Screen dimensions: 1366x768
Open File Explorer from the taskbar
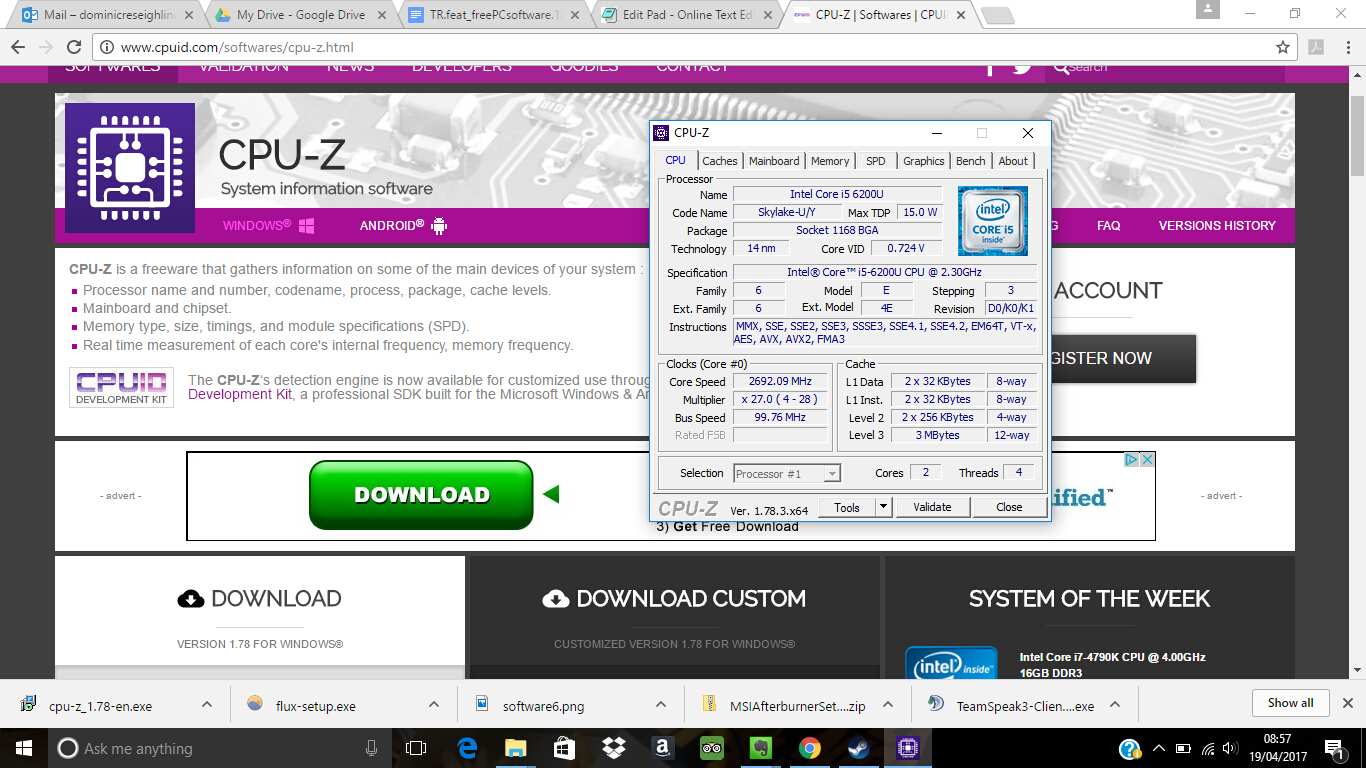point(515,748)
